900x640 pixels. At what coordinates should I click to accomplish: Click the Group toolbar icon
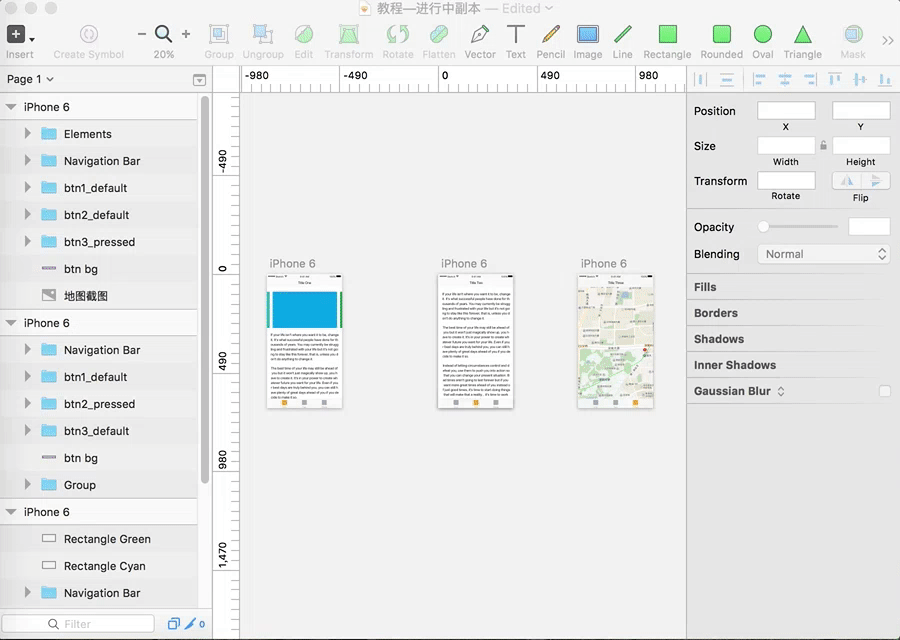coord(219,34)
